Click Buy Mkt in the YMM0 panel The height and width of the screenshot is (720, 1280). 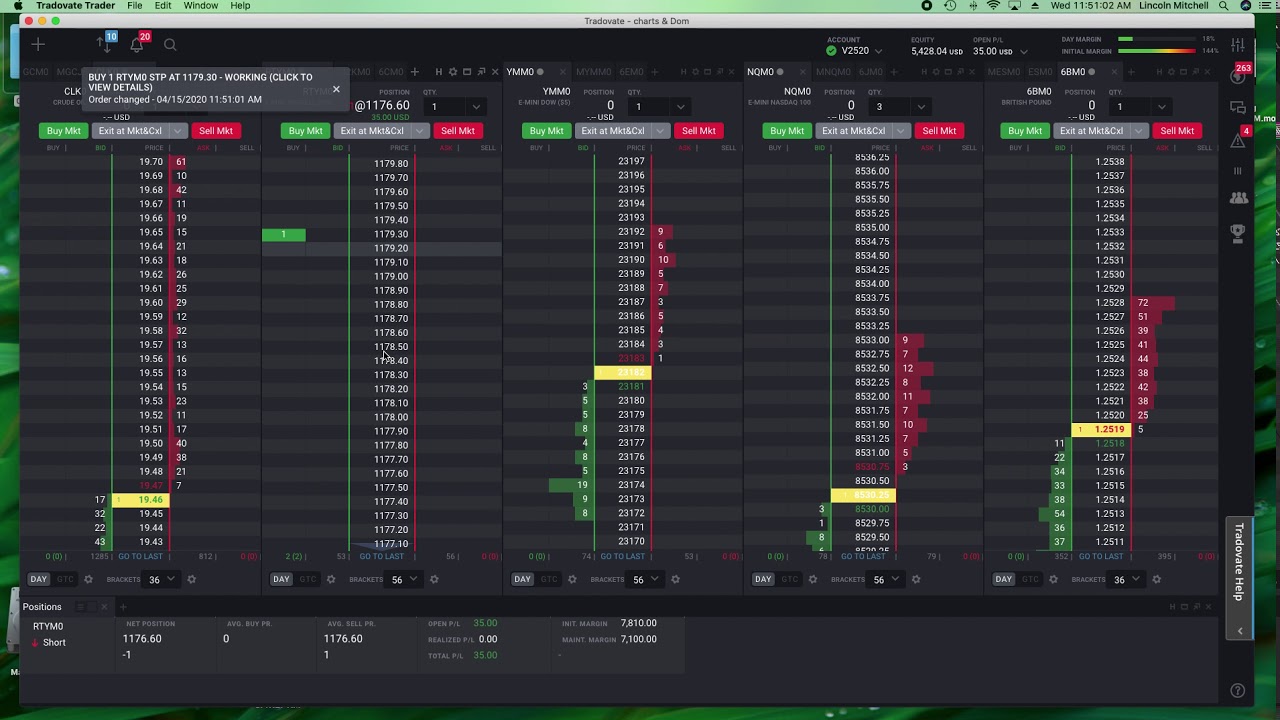coord(546,131)
